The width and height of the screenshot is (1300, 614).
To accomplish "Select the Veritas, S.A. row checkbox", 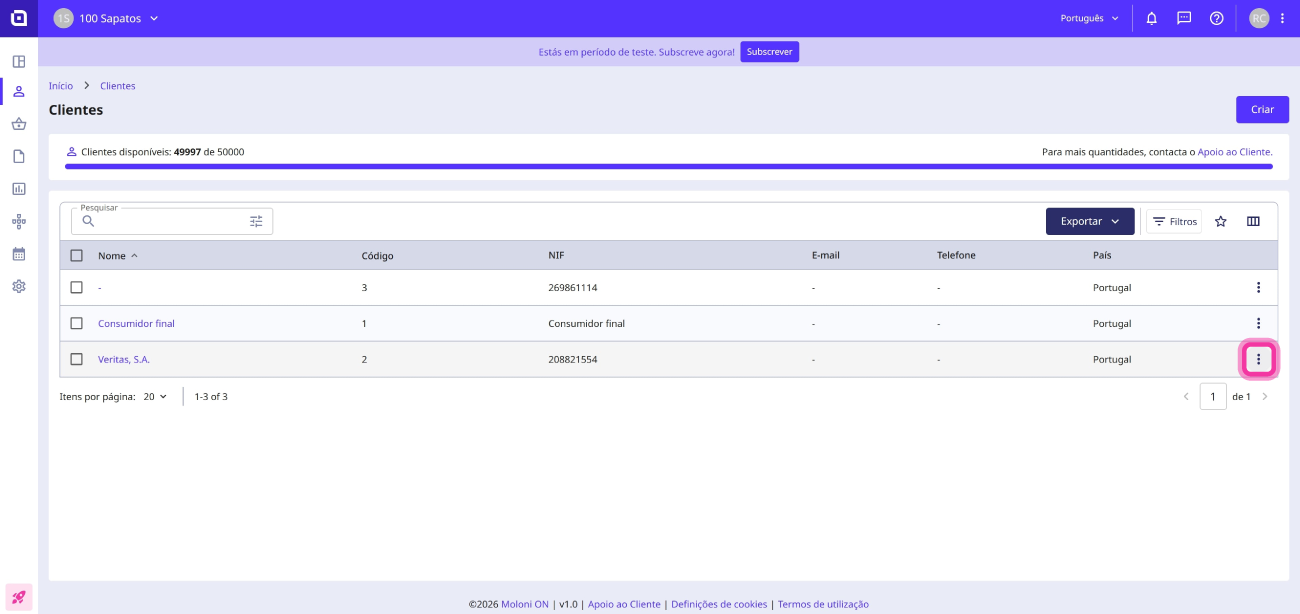I will (x=77, y=359).
